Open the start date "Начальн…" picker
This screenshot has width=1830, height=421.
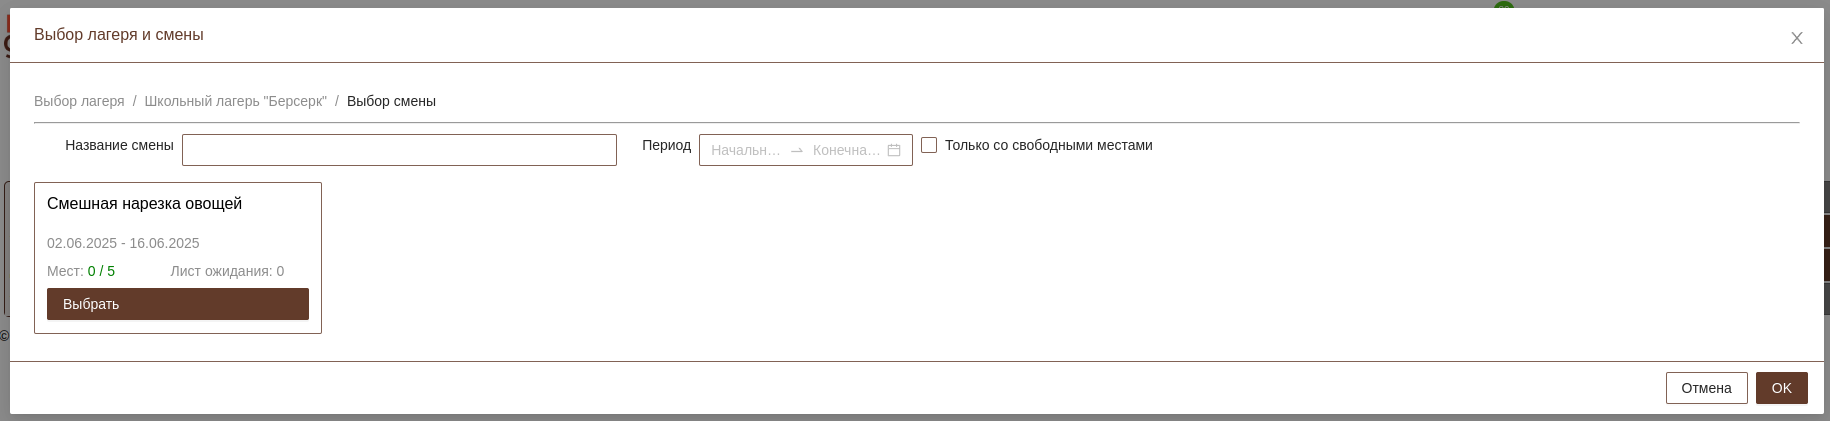click(746, 150)
